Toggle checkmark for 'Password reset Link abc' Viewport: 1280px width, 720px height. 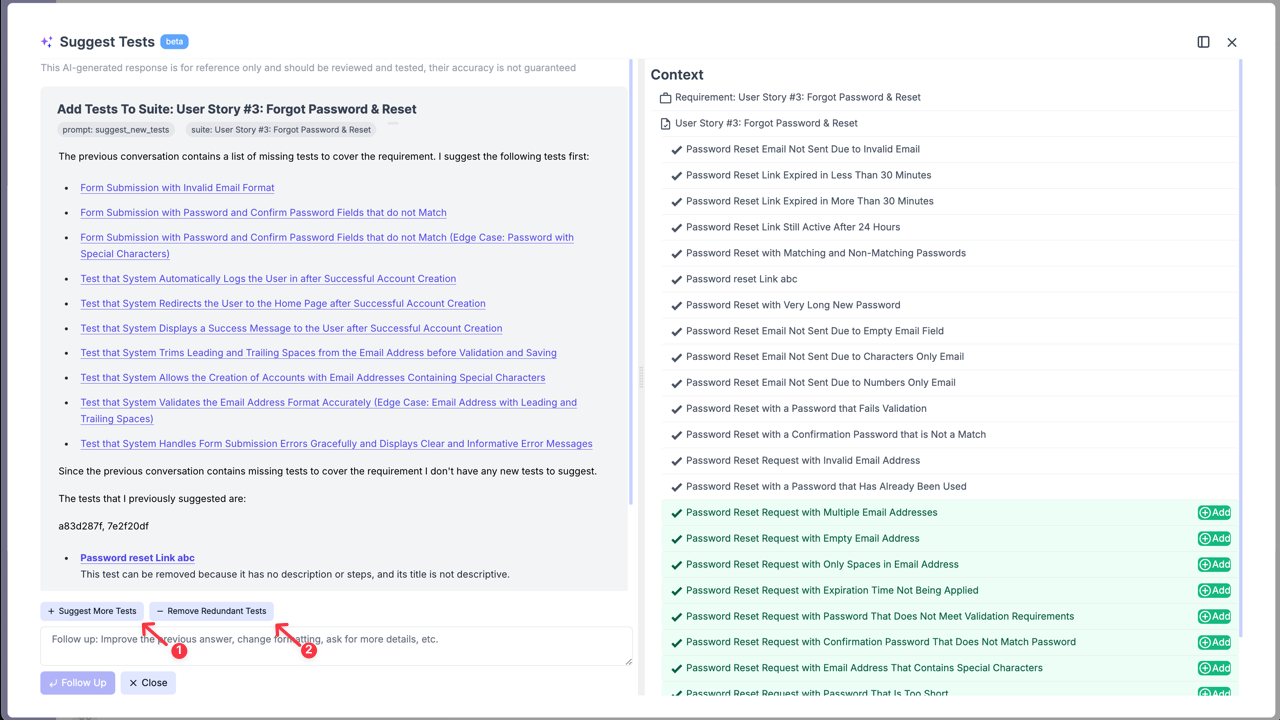point(677,280)
